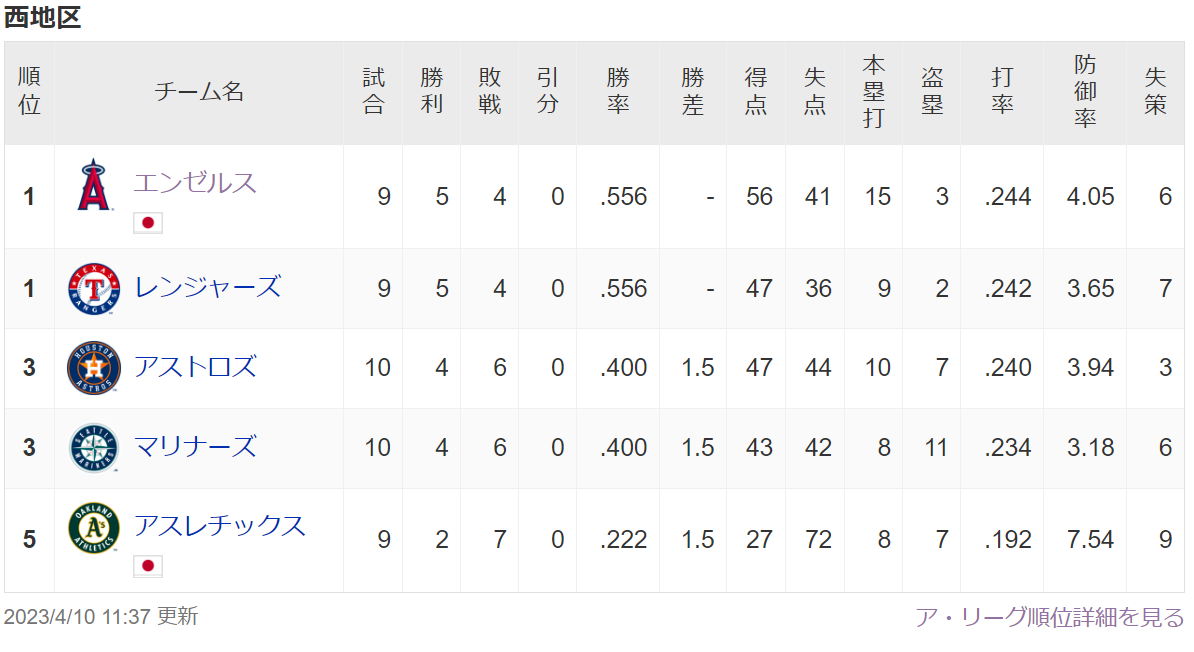Click the Japan flag under エンゼルス
The width and height of the screenshot is (1194, 652).
[x=148, y=222]
